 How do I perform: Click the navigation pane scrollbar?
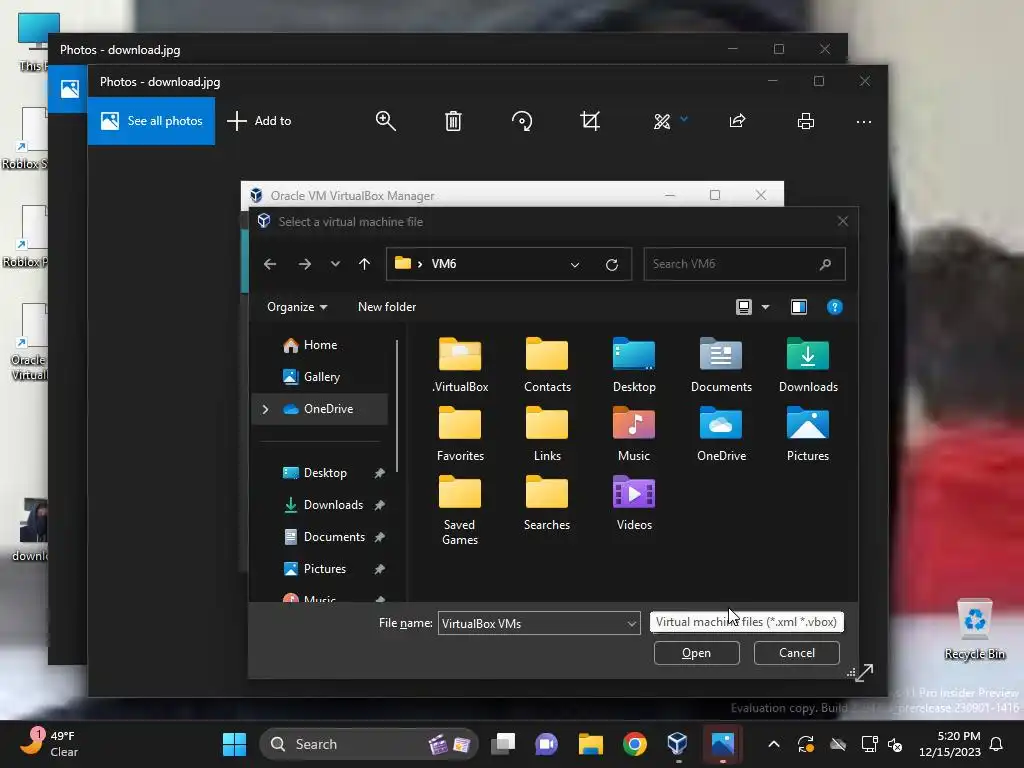pos(397,405)
